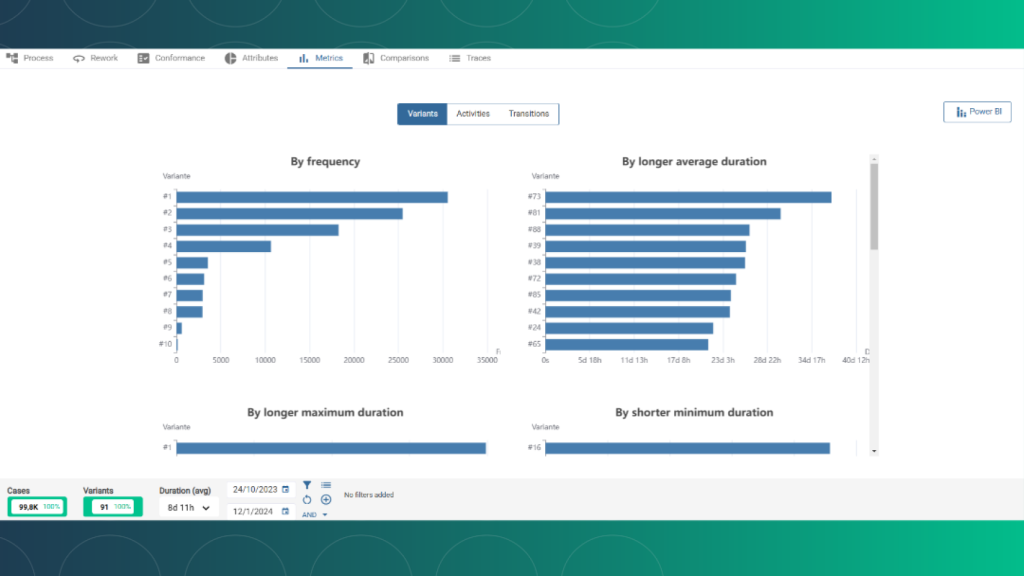Click the add filter plus icon
Viewport: 1024px width, 576px height.
(x=326, y=499)
